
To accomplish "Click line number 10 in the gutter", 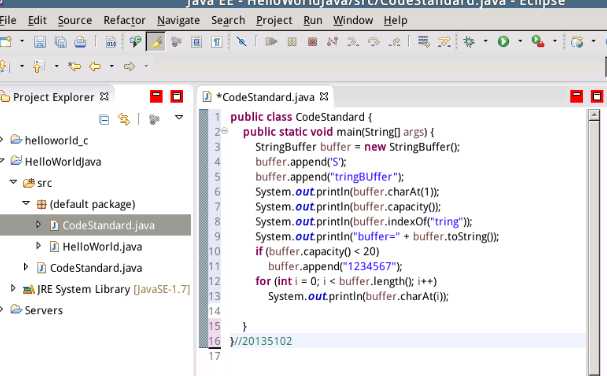I will 214,251.
